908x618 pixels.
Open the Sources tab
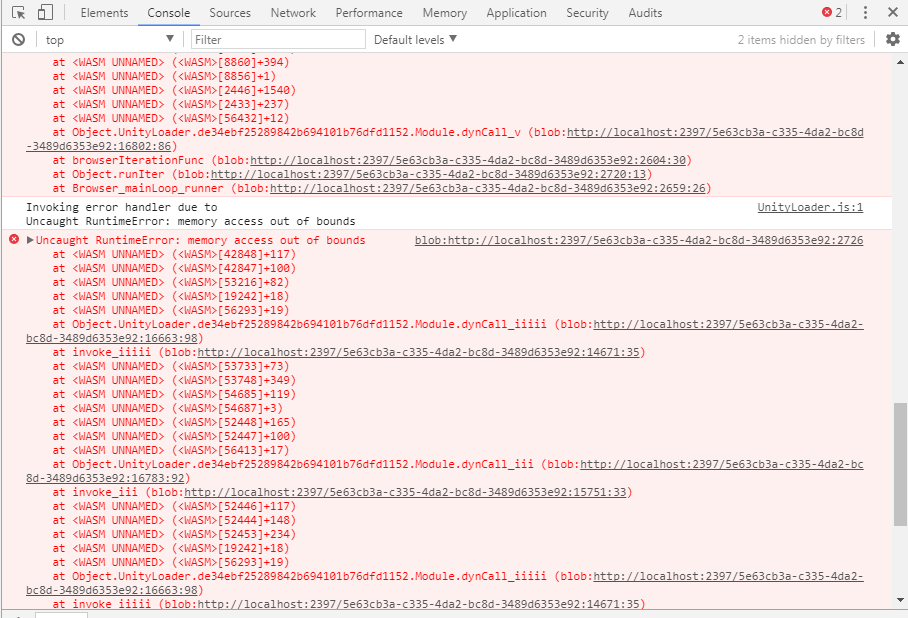[230, 13]
